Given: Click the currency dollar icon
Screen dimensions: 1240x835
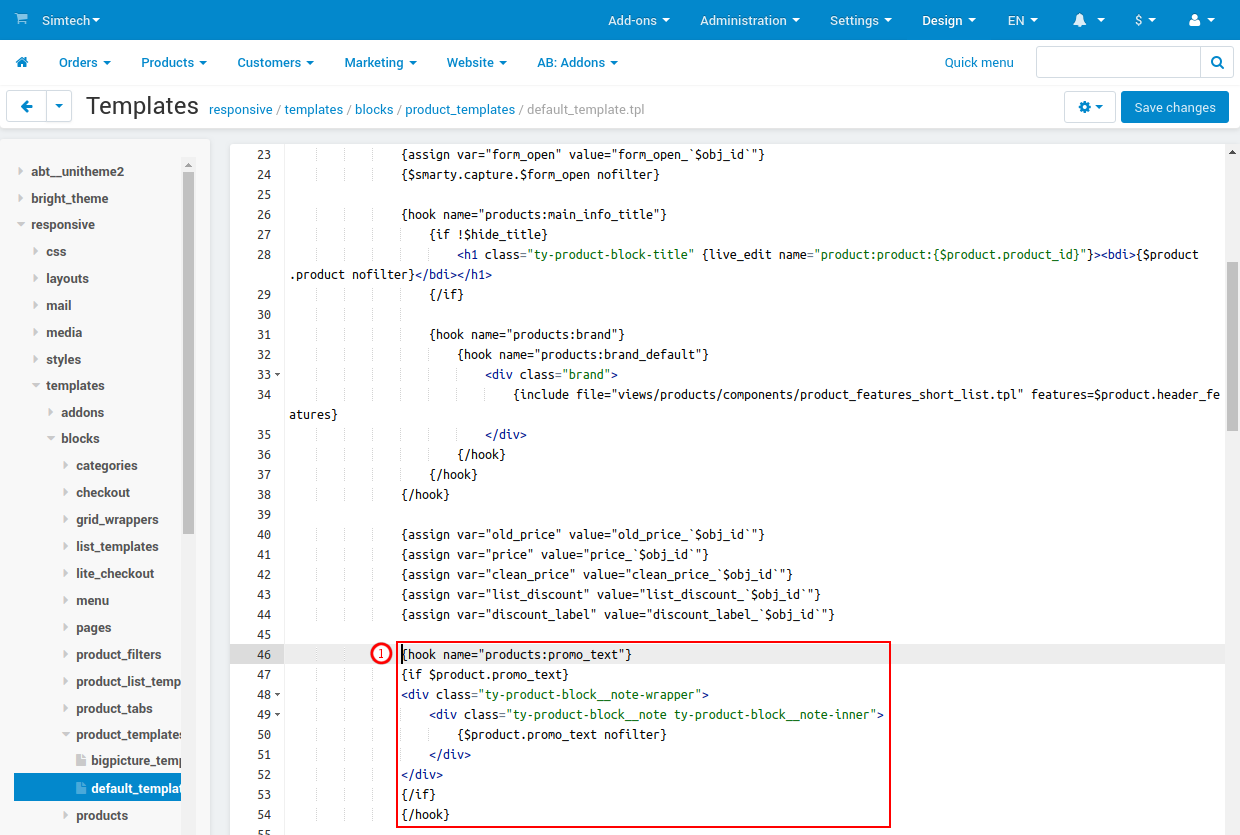Looking at the screenshot, I should click(x=1140, y=20).
